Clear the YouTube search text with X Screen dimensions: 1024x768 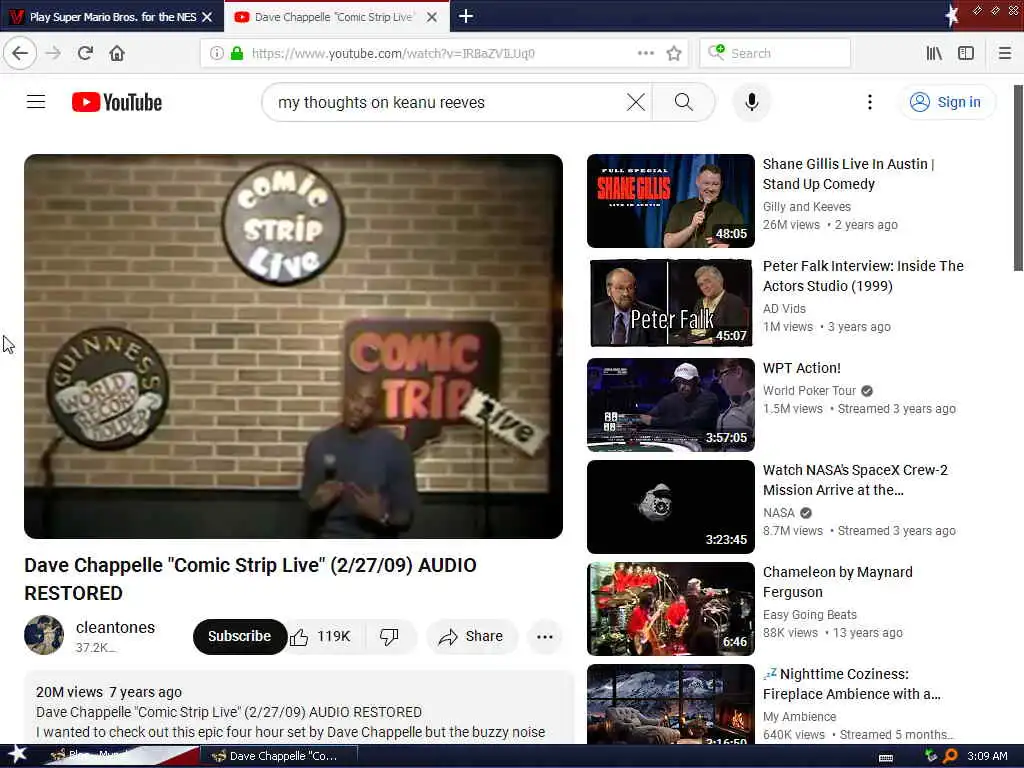(x=635, y=102)
